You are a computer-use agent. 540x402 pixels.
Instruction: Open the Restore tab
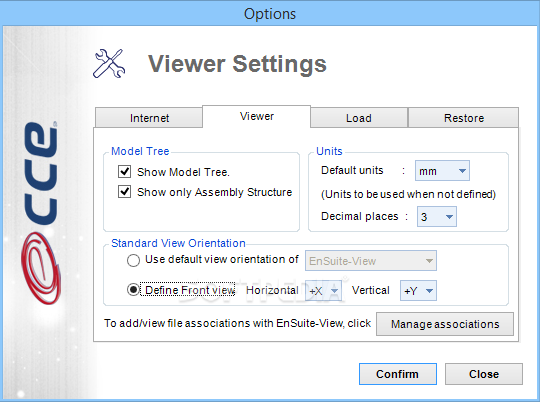pos(464,118)
